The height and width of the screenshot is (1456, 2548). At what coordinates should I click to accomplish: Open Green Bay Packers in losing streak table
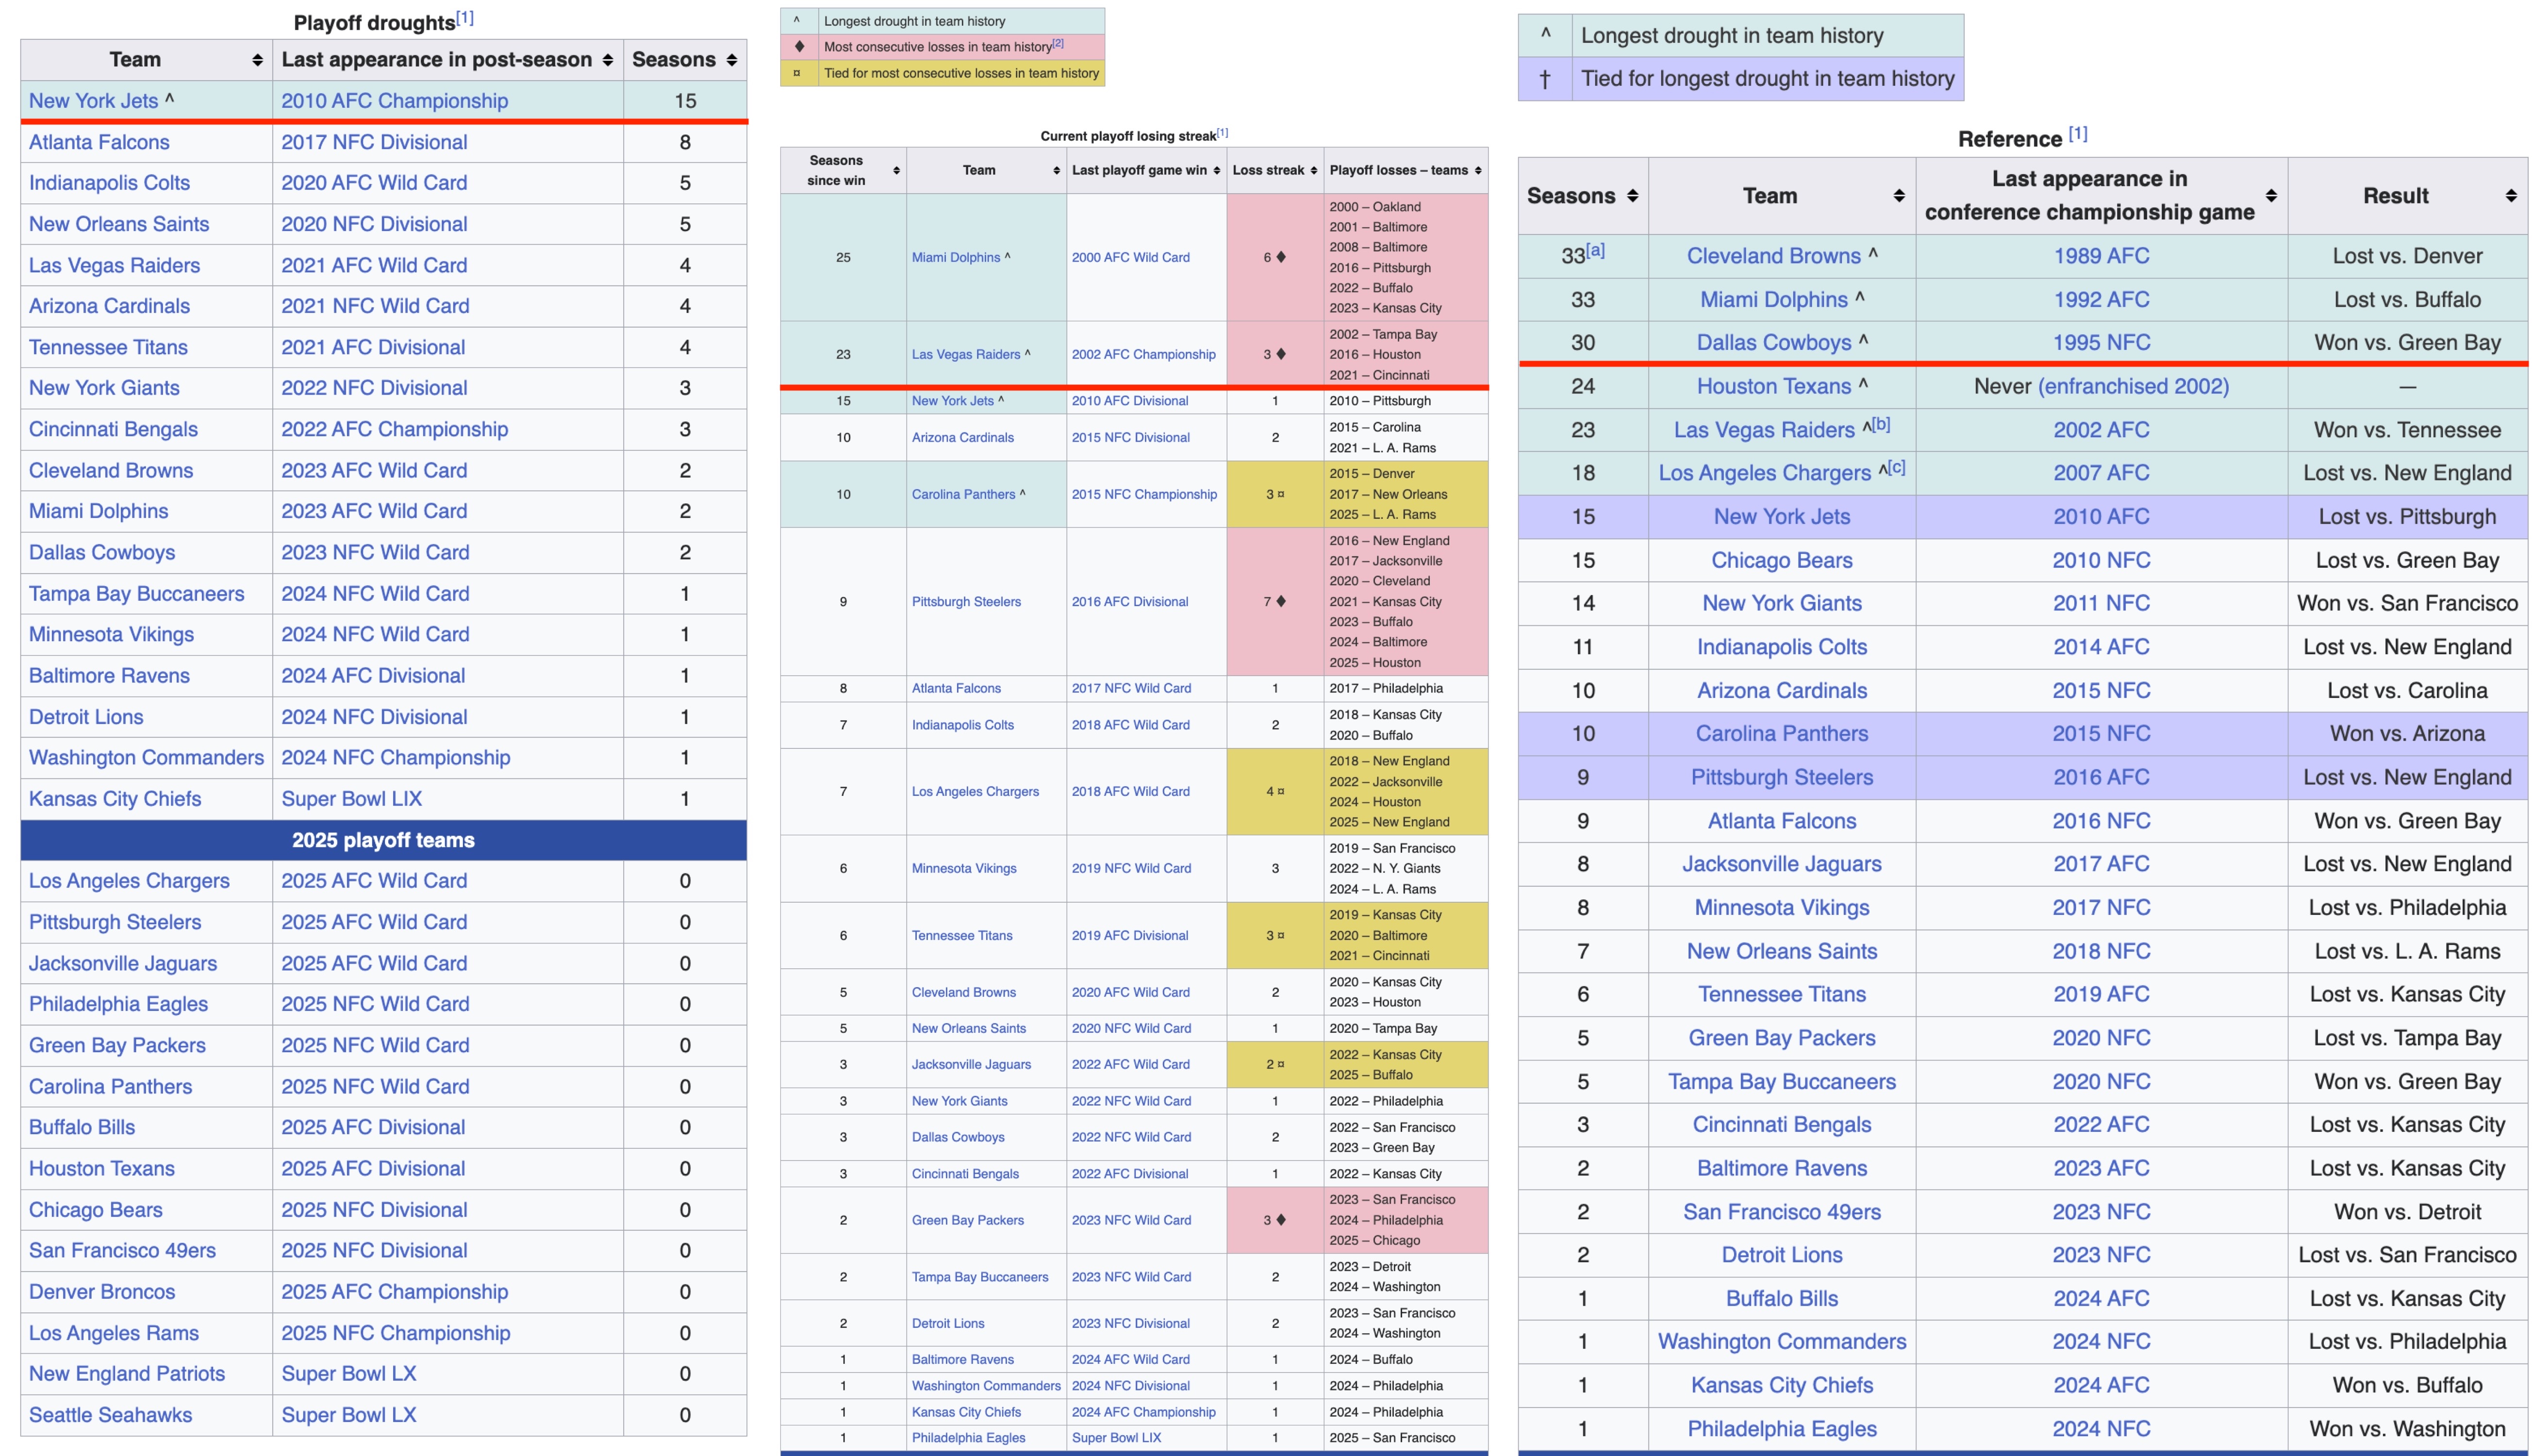(968, 1220)
